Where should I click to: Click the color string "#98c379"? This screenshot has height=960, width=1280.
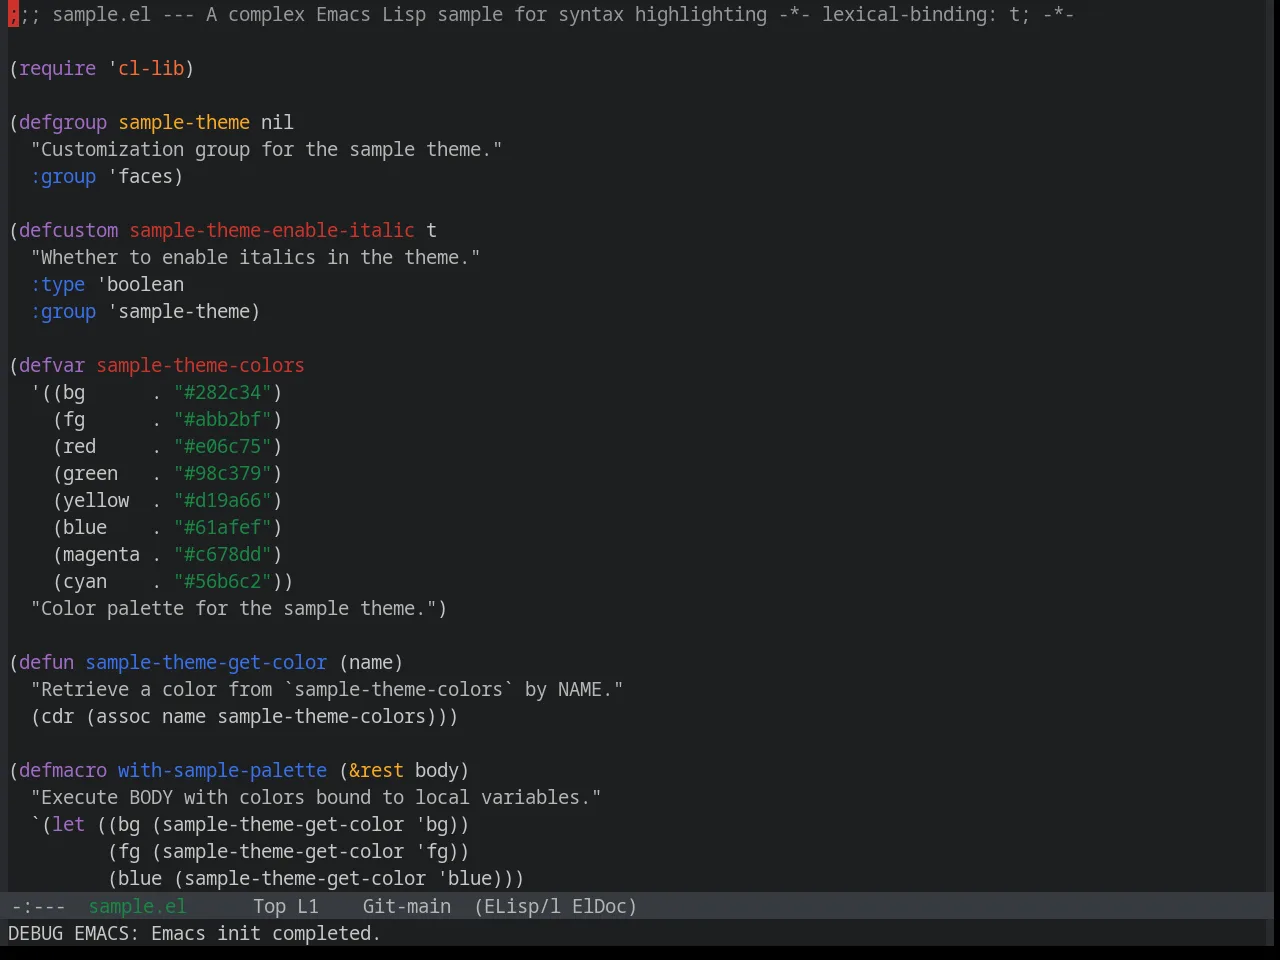223,473
